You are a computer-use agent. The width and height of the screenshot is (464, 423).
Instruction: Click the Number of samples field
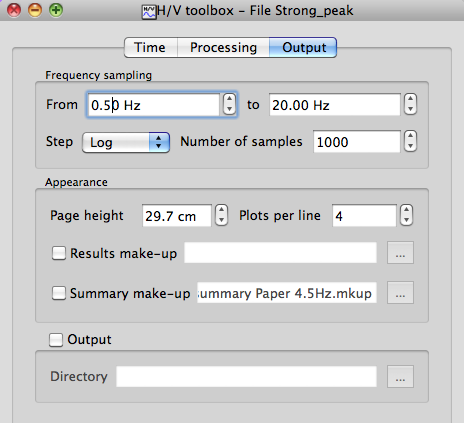tap(357, 142)
